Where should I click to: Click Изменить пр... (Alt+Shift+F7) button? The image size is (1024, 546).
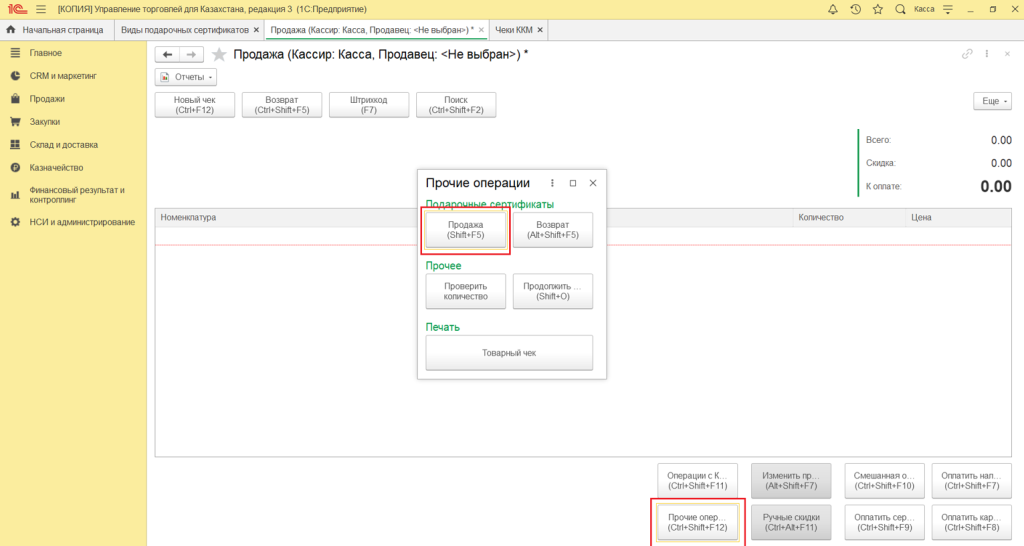pyautogui.click(x=791, y=481)
